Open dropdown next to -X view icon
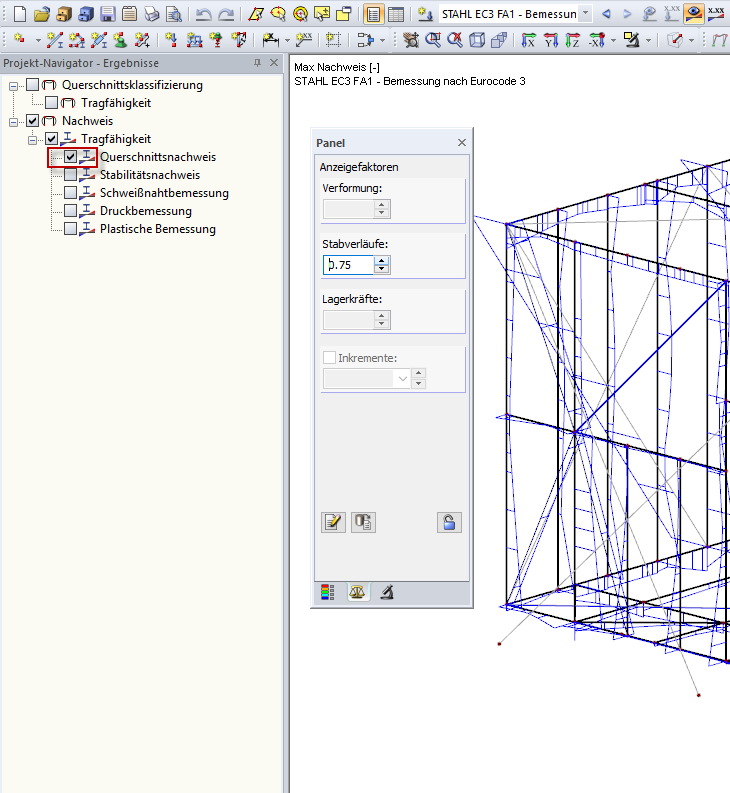This screenshot has height=793, width=730. [x=613, y=40]
